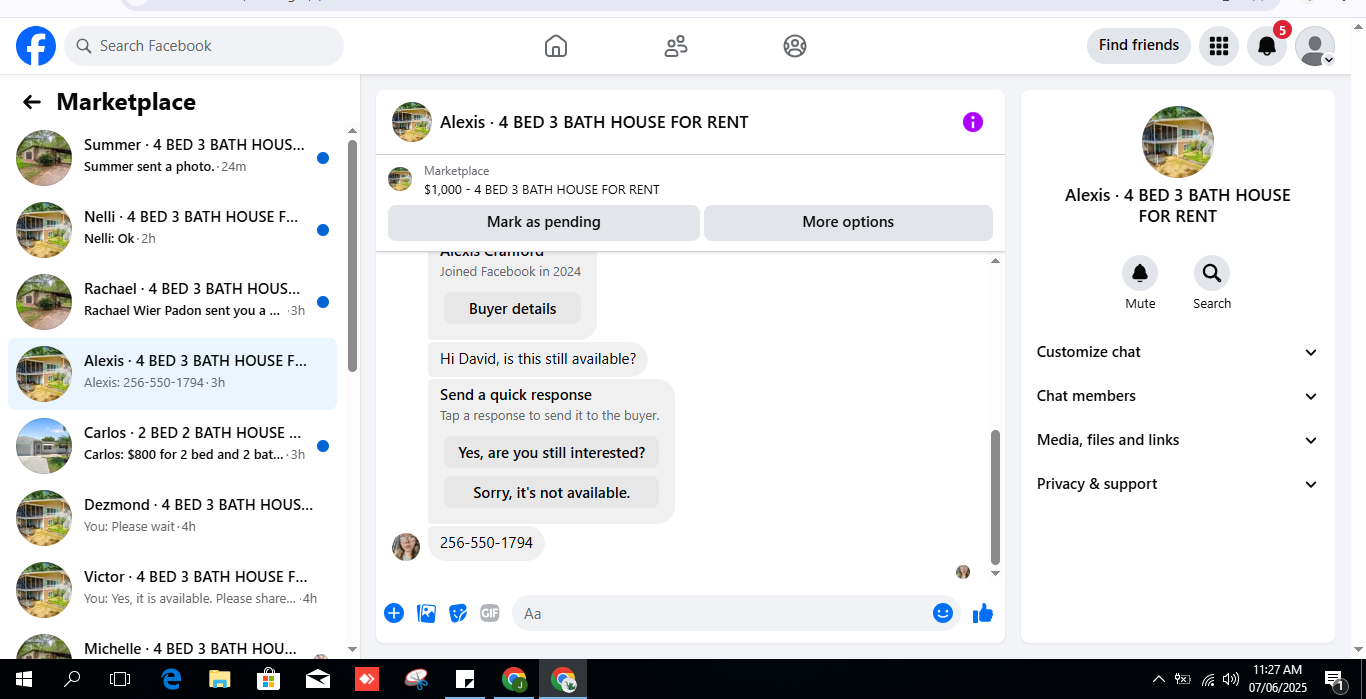The image size is (1366, 699).
Task: Send 'Sorry, it's not available.' response
Action: [x=552, y=493]
